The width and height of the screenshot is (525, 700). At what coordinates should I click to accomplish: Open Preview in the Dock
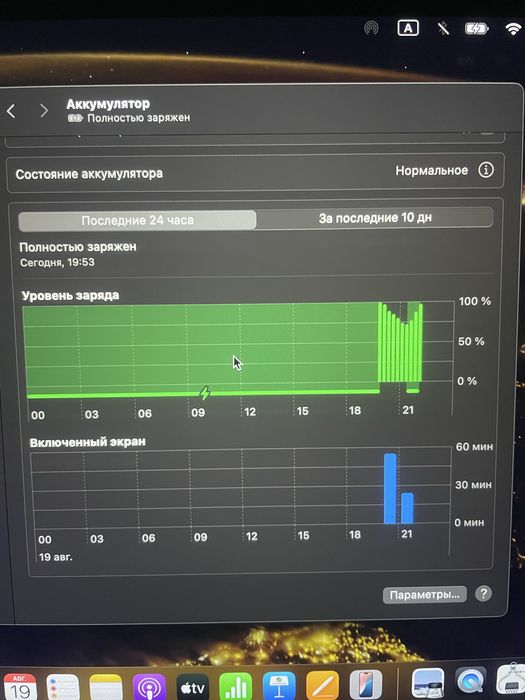tap(427, 684)
